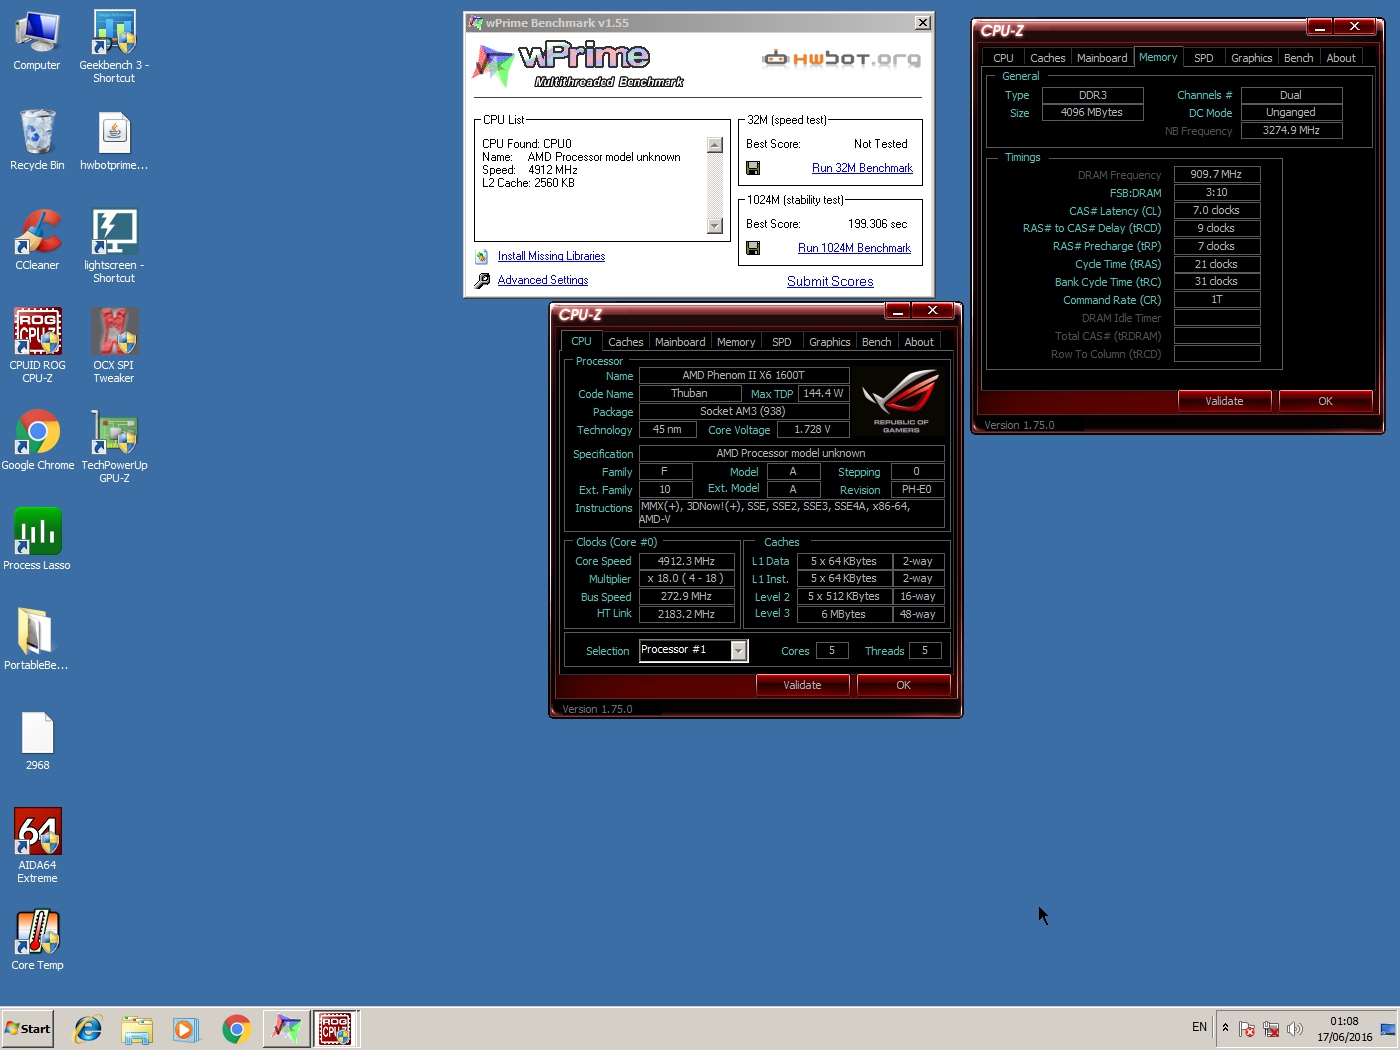Switch to Bench tab in Memory CPU-Z window
This screenshot has width=1400, height=1050.
[1299, 58]
